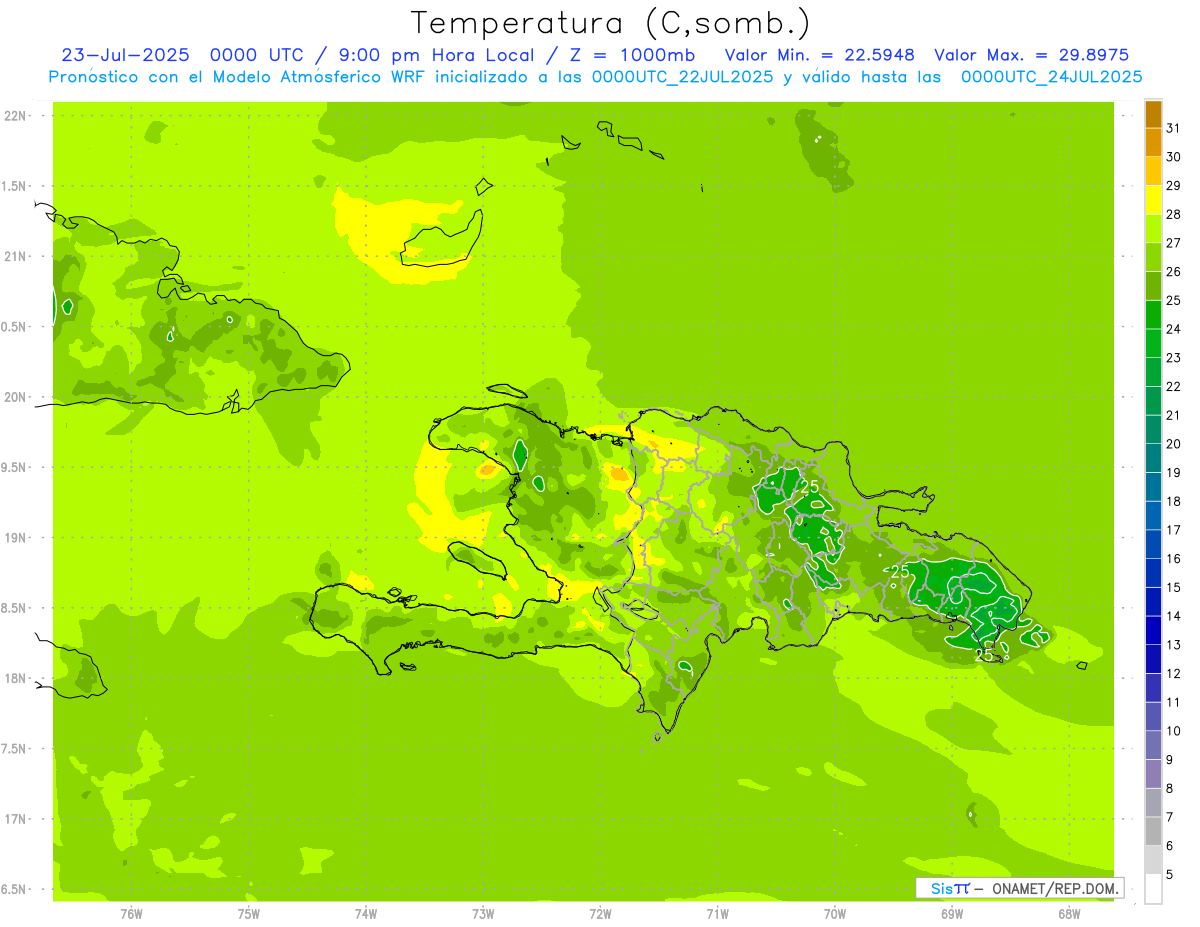Click the color bar label "31"
Image resolution: width=1200 pixels, height=927 pixels.
point(1174,128)
